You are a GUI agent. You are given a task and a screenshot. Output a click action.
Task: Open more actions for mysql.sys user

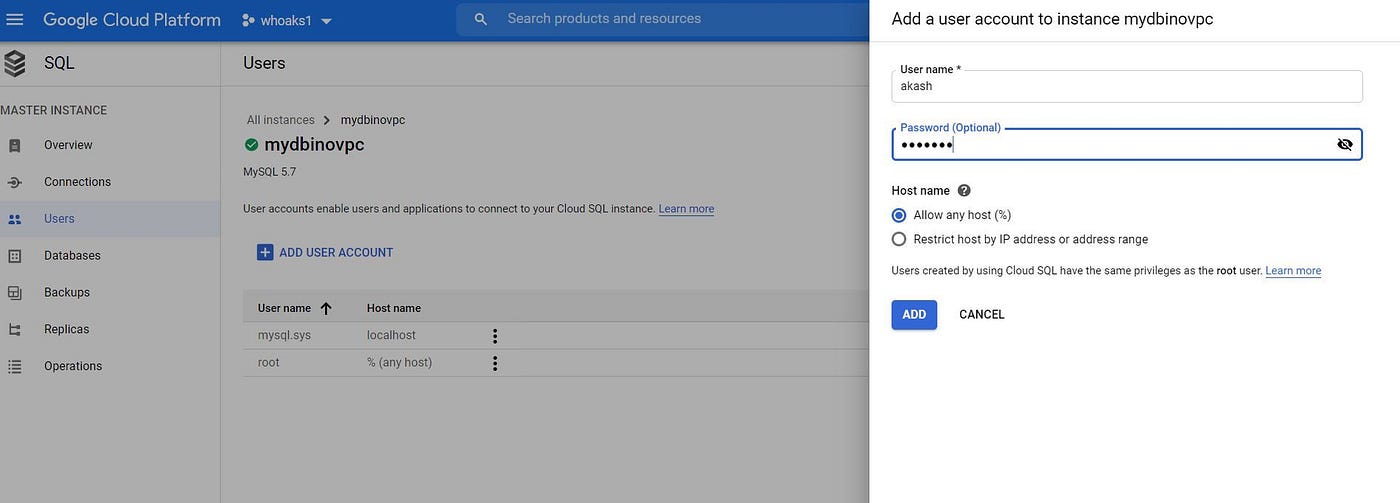click(494, 336)
